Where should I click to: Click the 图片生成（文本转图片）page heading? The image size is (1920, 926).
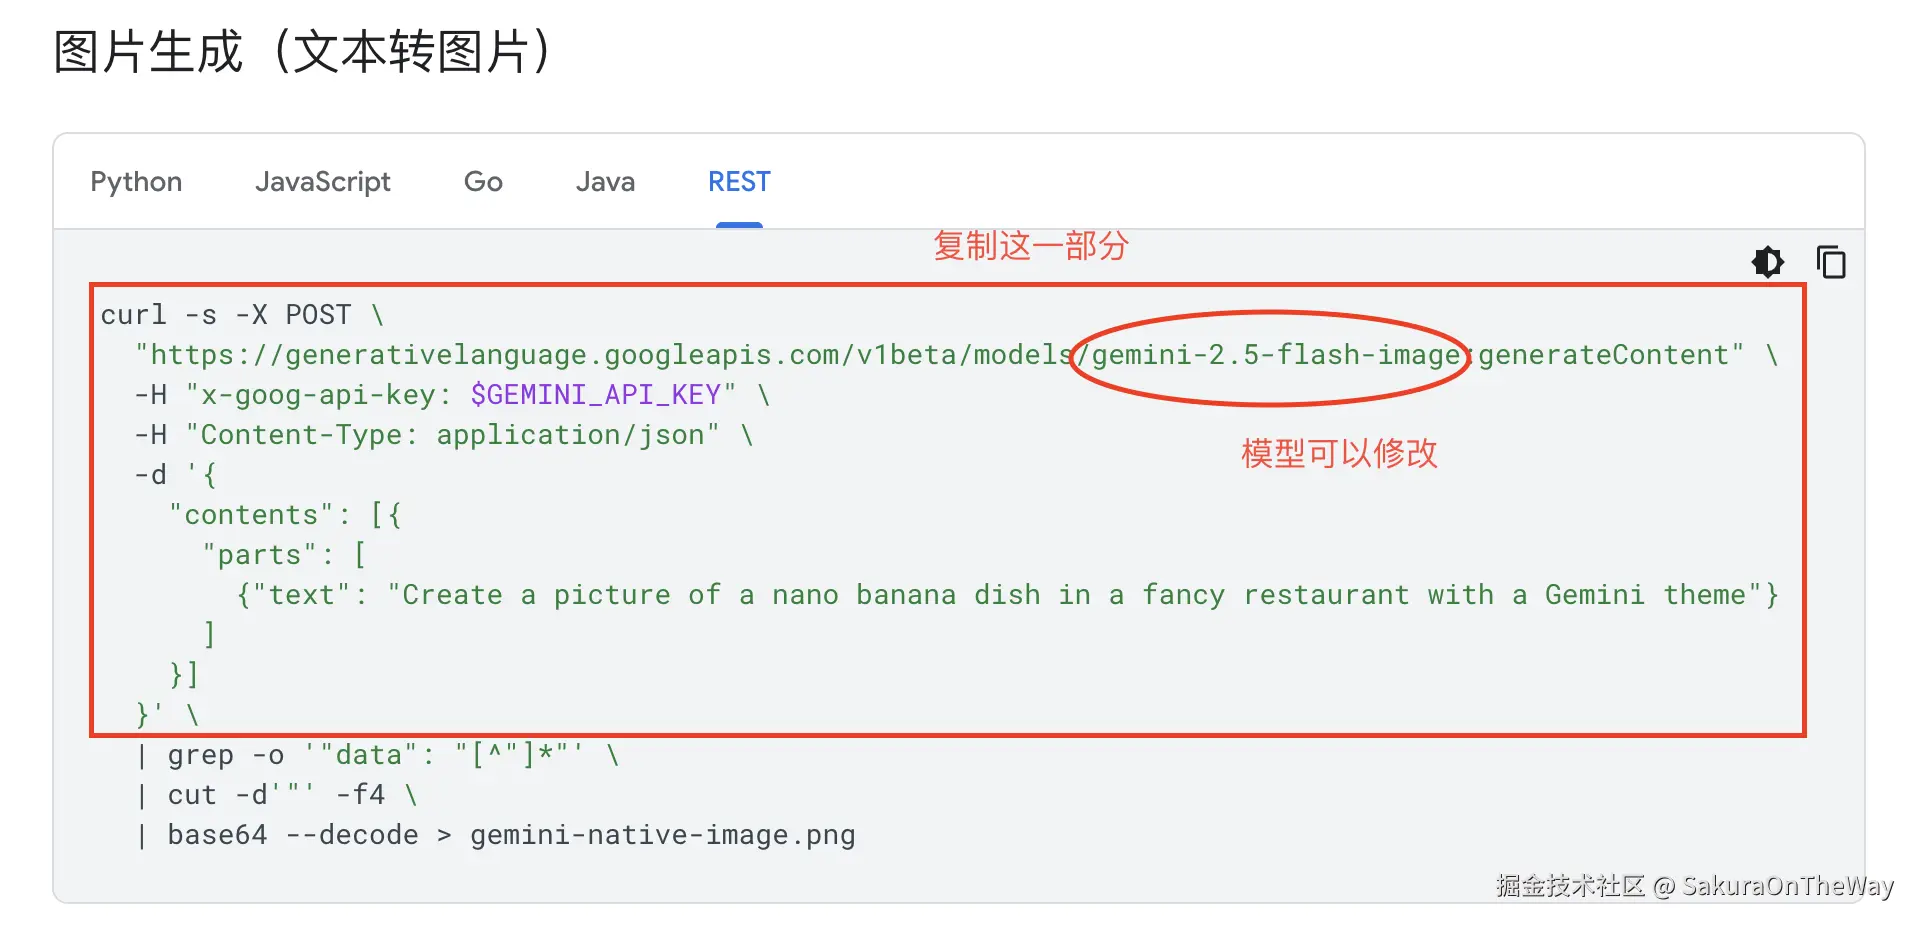point(300,52)
